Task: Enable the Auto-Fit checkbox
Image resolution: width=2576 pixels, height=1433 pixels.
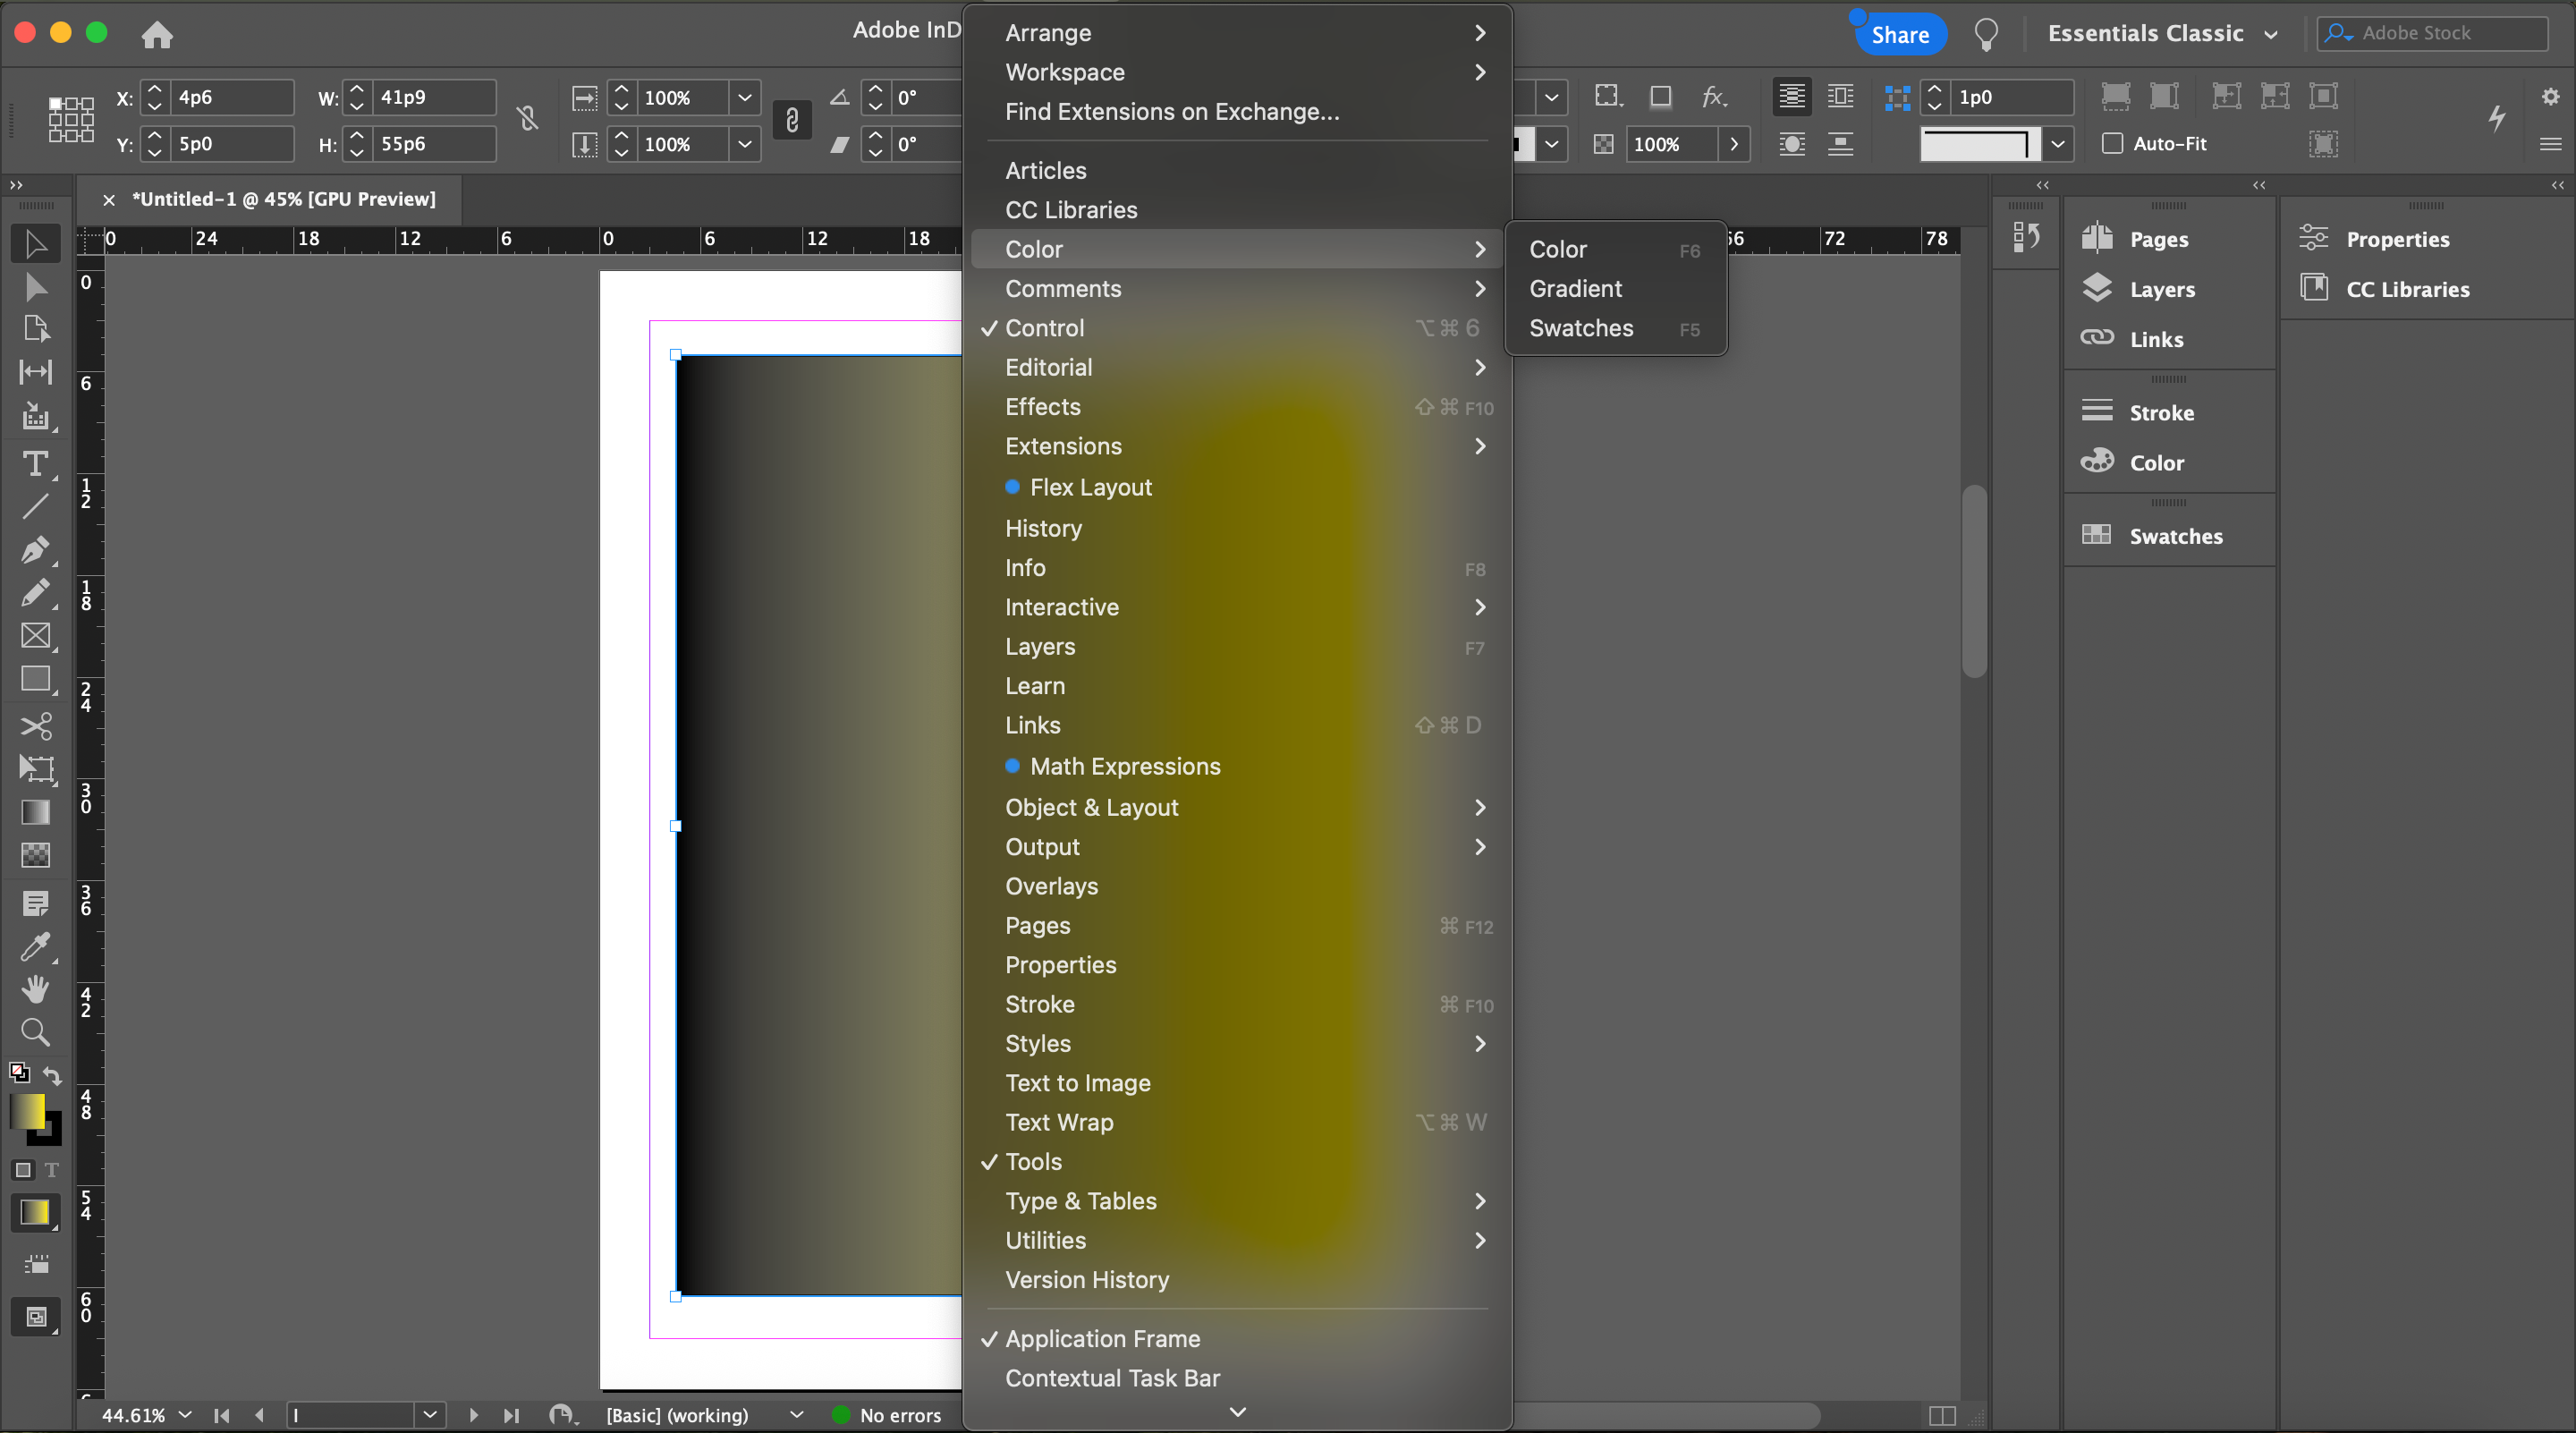Action: point(2112,143)
